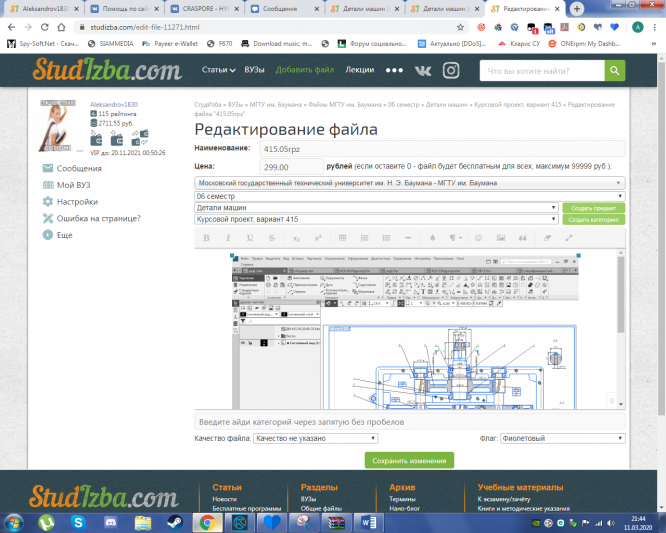666x533 pixels.
Task: Click the Цена price input field
Action: click(x=291, y=167)
